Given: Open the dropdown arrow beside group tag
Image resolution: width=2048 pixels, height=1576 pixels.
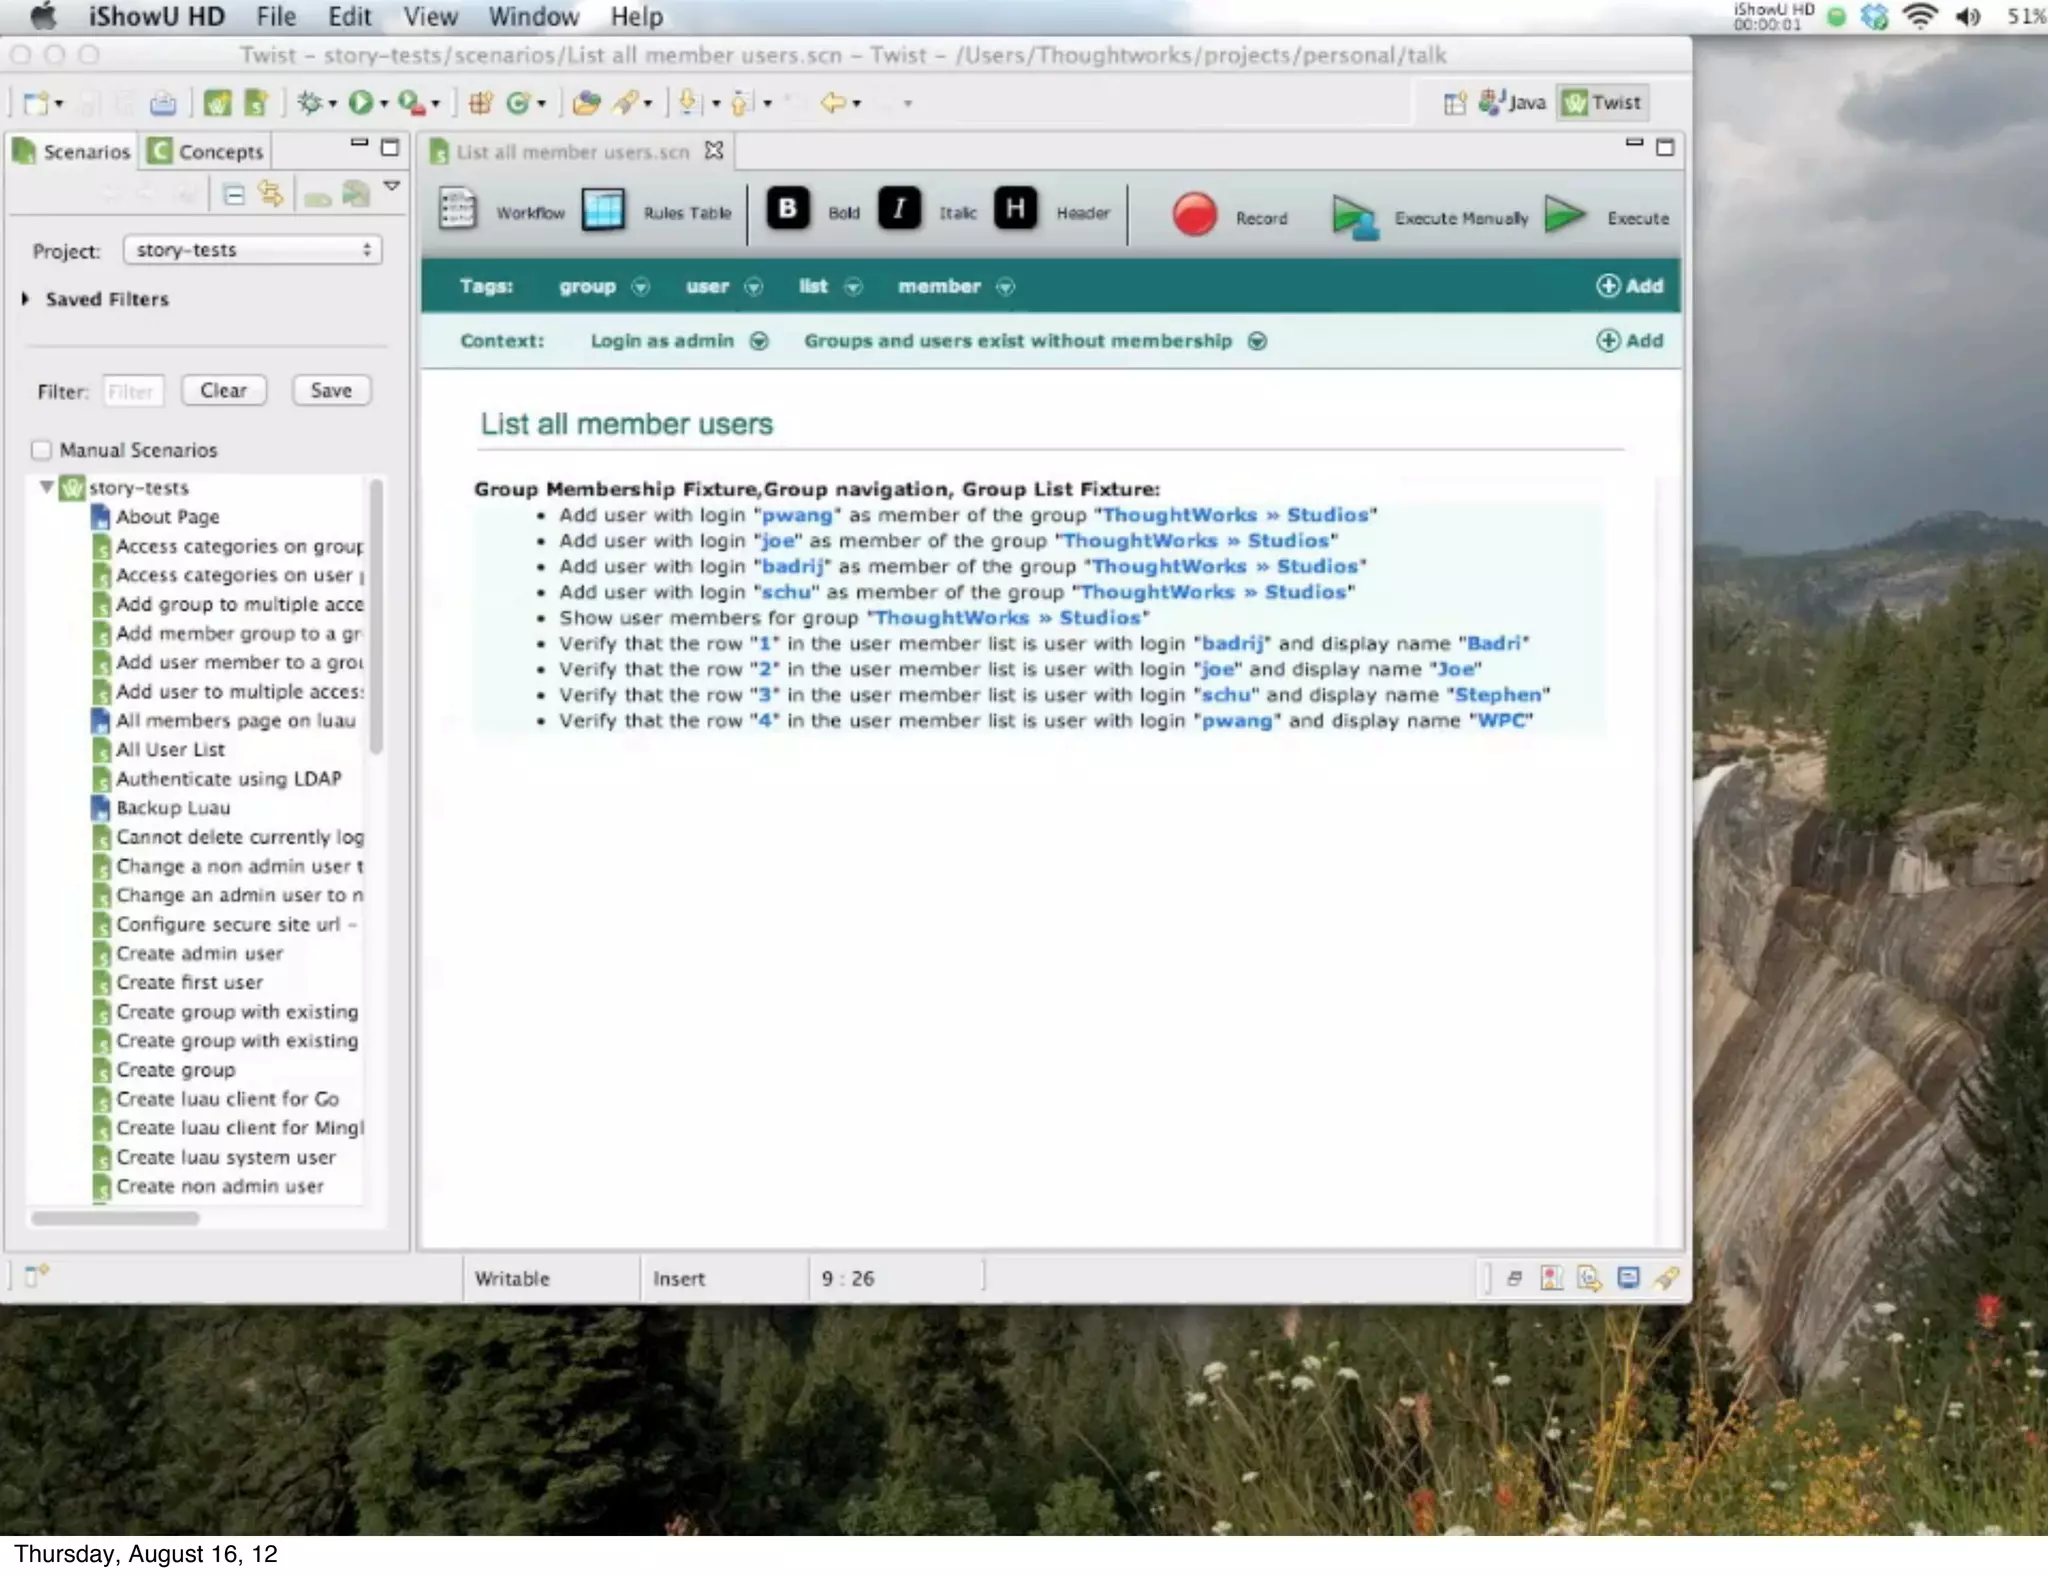Looking at the screenshot, I should click(641, 287).
